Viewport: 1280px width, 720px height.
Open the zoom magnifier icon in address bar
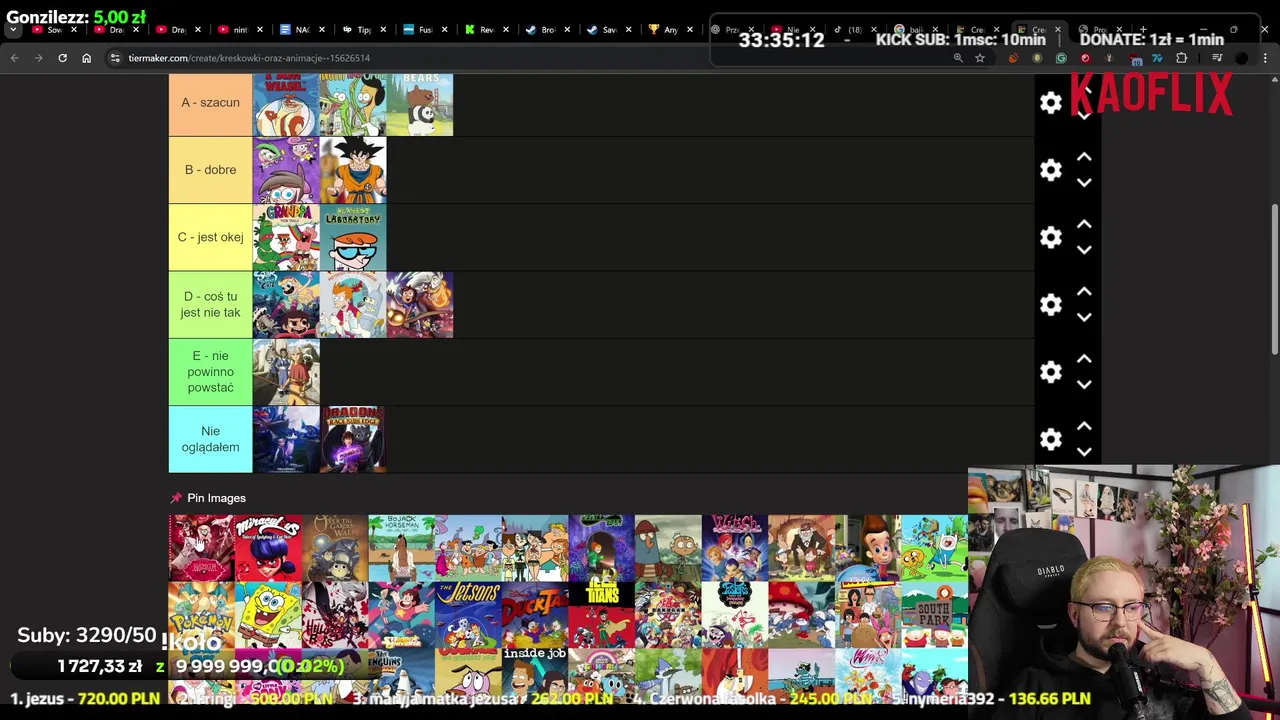point(958,58)
